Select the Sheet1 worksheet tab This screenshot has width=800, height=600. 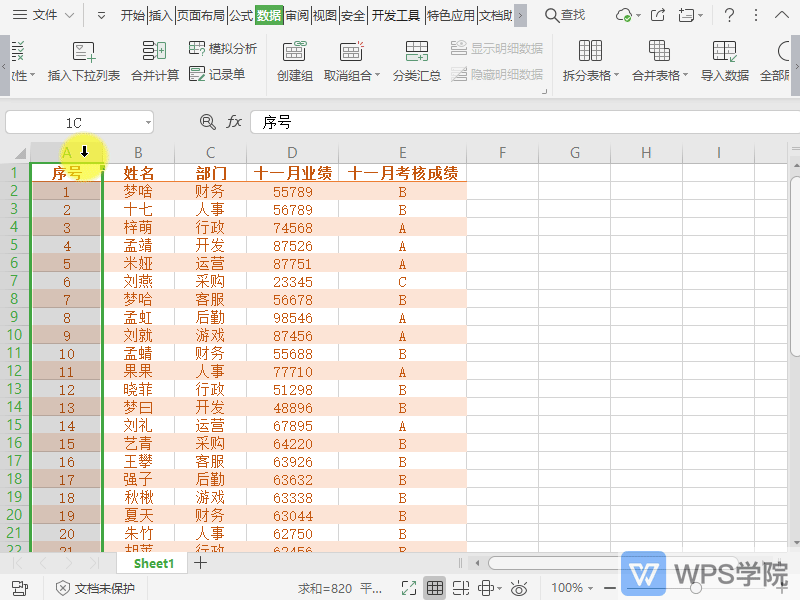(x=153, y=563)
